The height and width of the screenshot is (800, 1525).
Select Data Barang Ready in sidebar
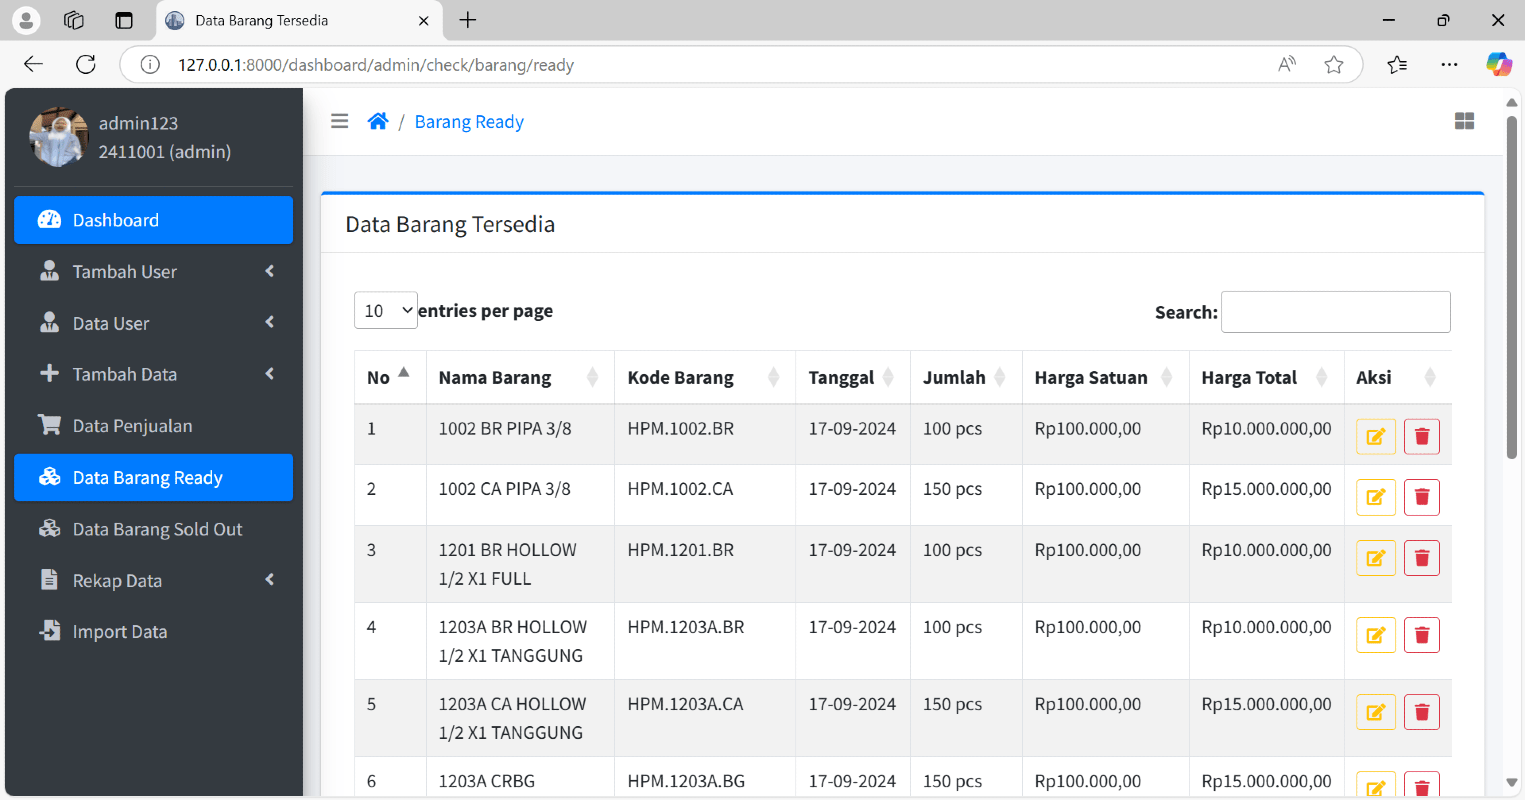pos(153,477)
